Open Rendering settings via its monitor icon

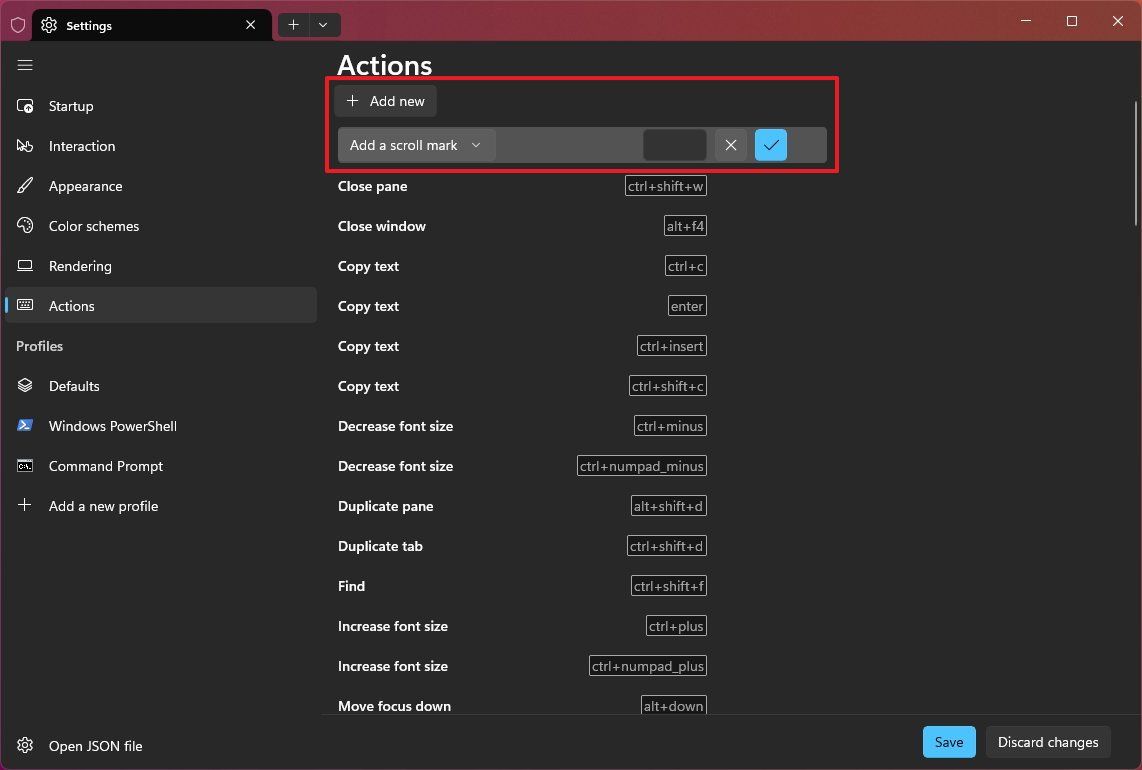point(25,265)
